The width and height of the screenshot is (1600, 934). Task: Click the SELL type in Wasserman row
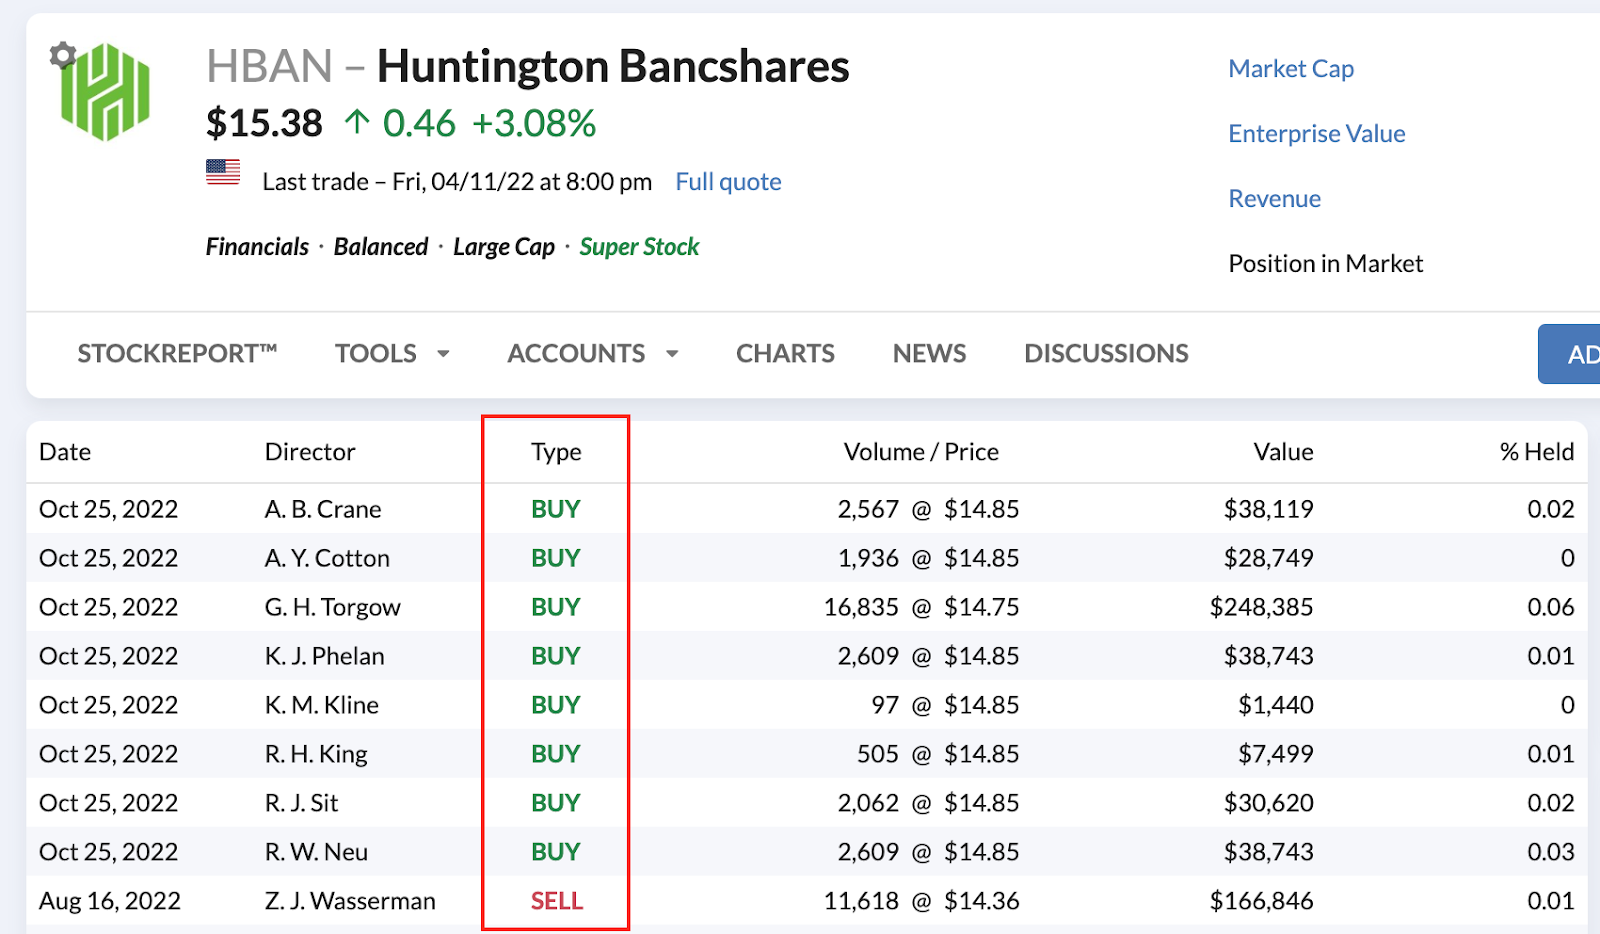[557, 902]
